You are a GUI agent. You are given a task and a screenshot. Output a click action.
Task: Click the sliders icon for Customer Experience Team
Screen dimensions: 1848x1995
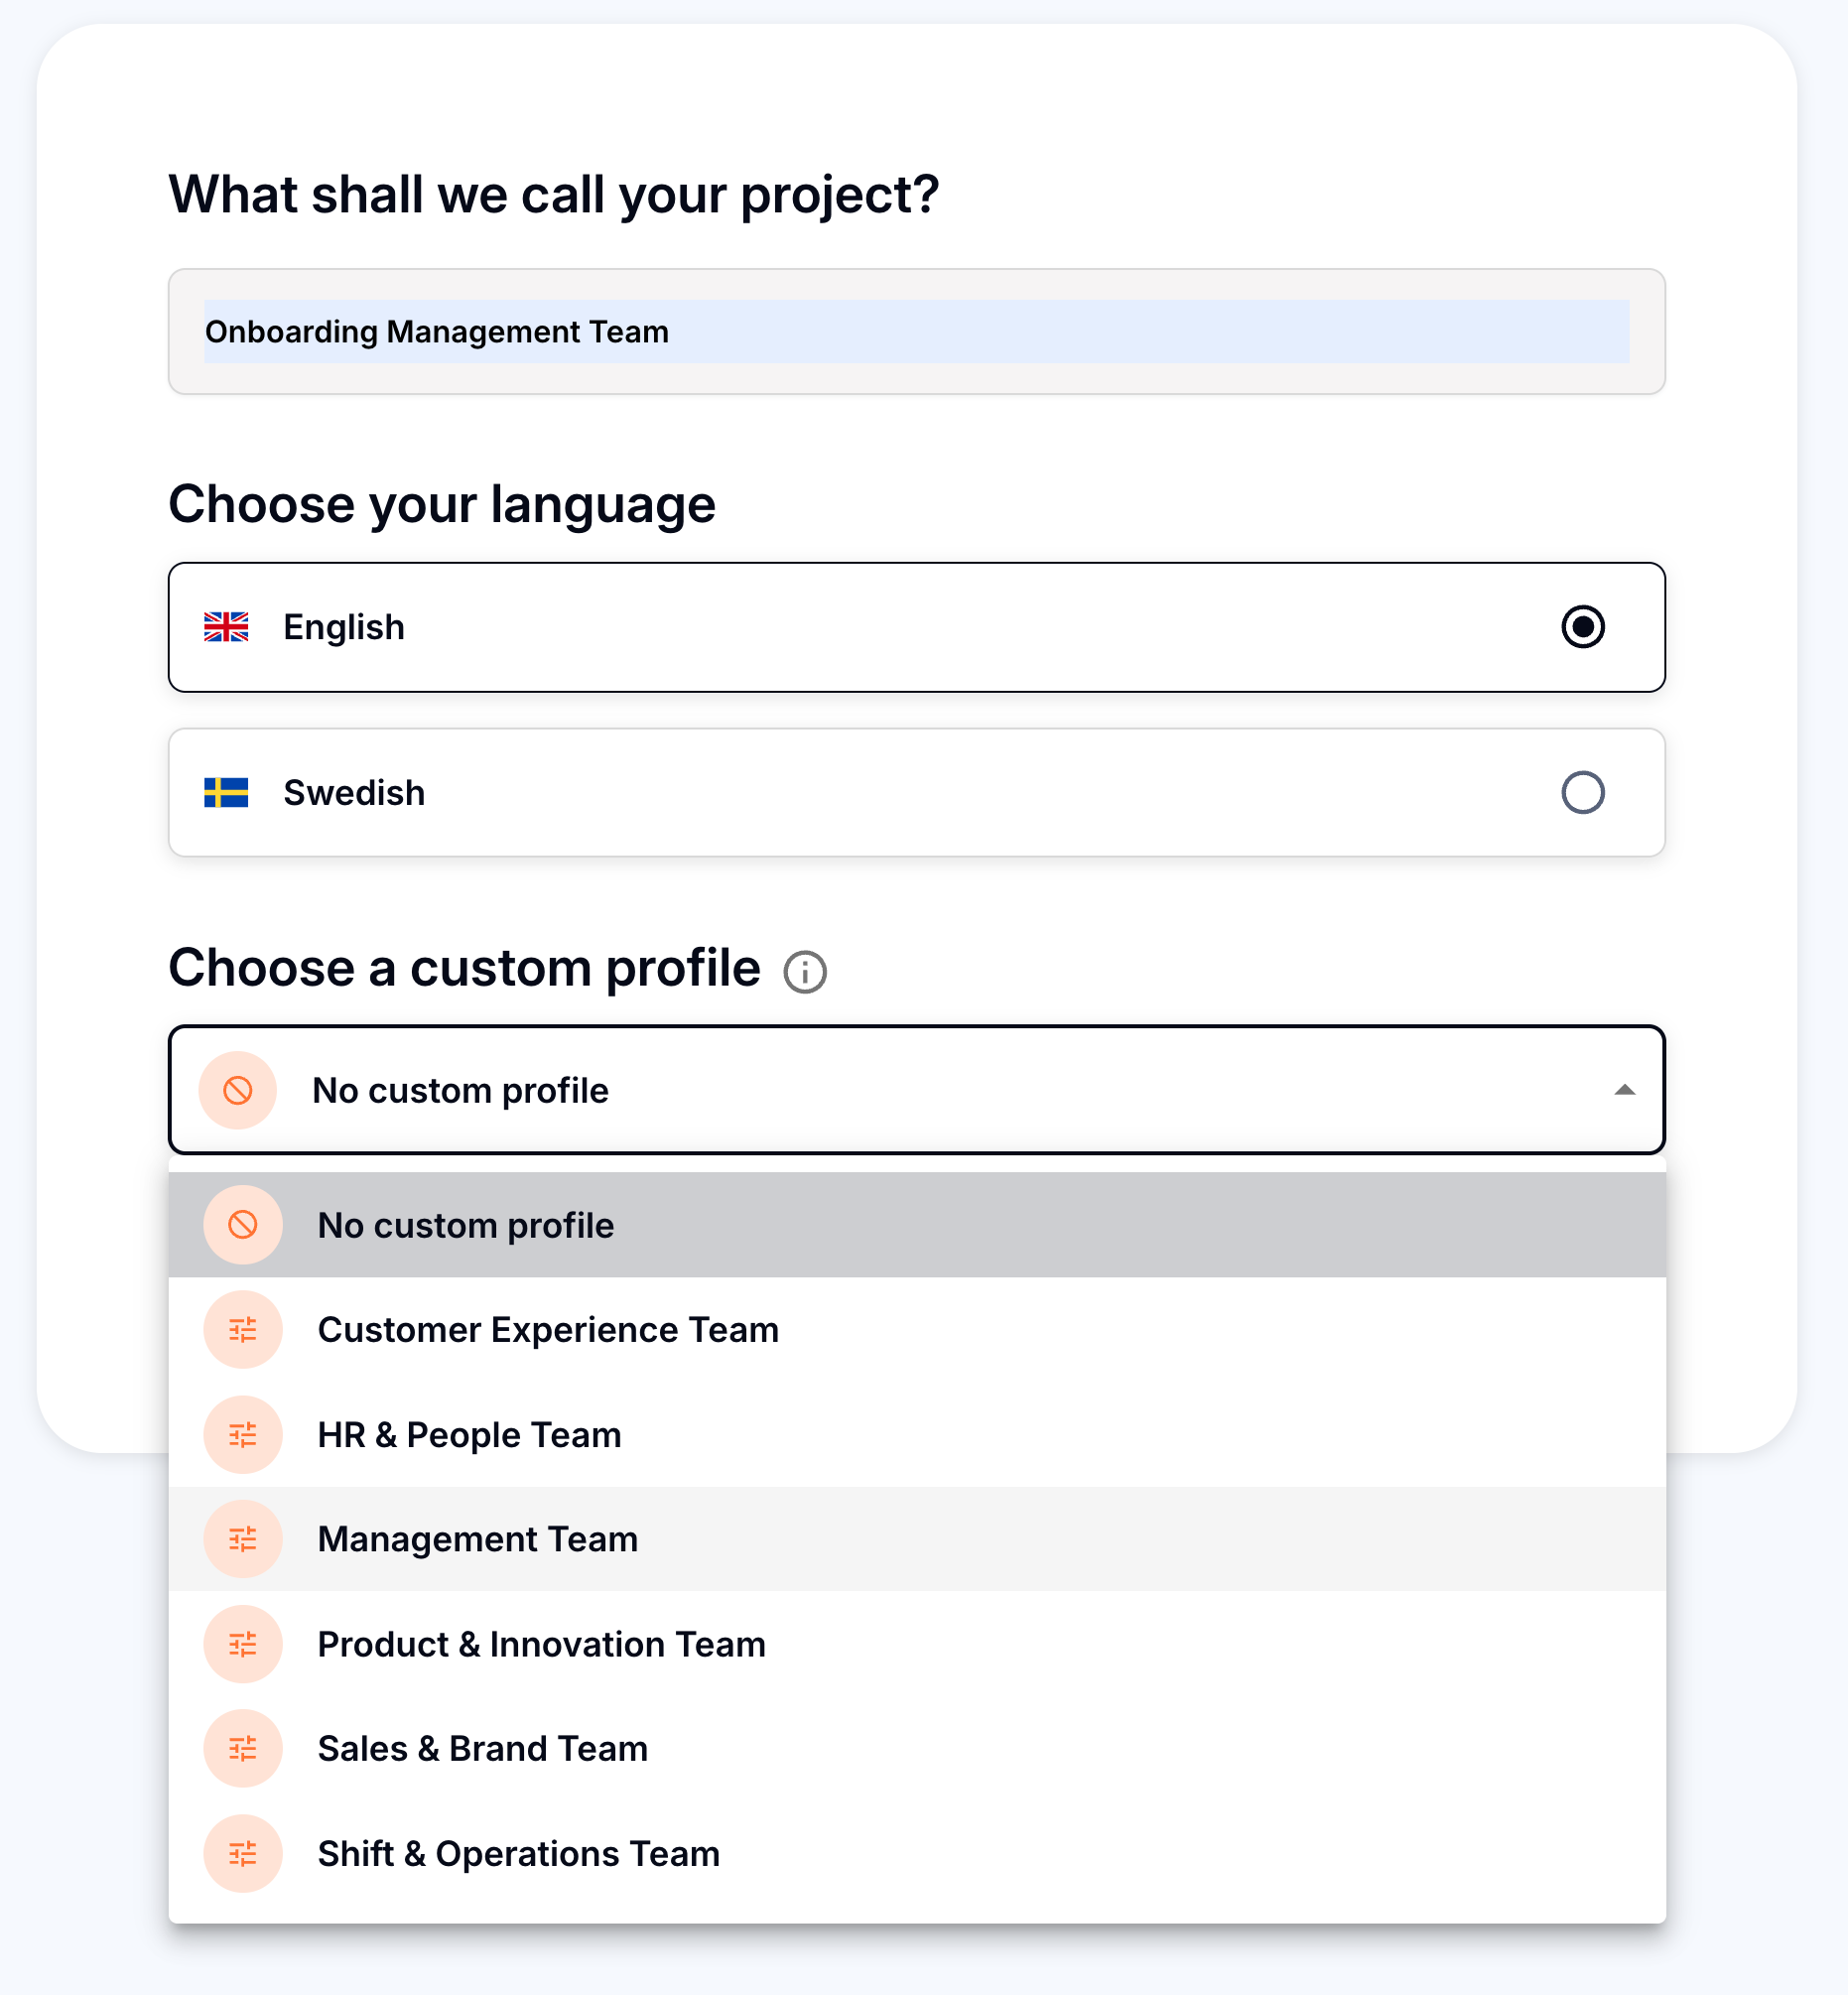coord(243,1330)
